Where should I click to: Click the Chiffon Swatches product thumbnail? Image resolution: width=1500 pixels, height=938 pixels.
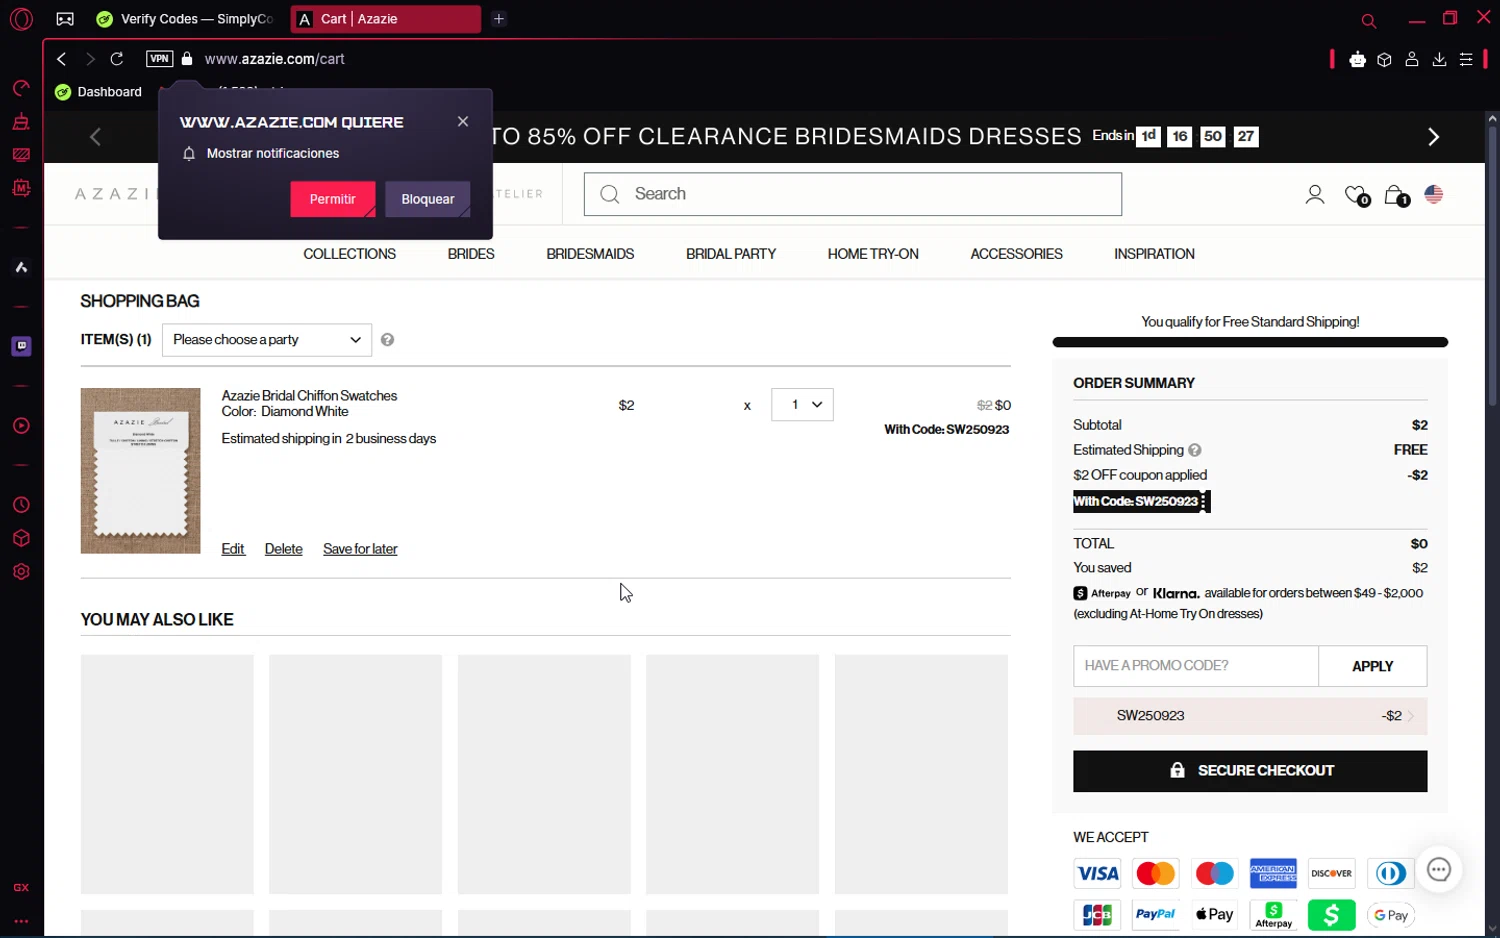point(140,471)
